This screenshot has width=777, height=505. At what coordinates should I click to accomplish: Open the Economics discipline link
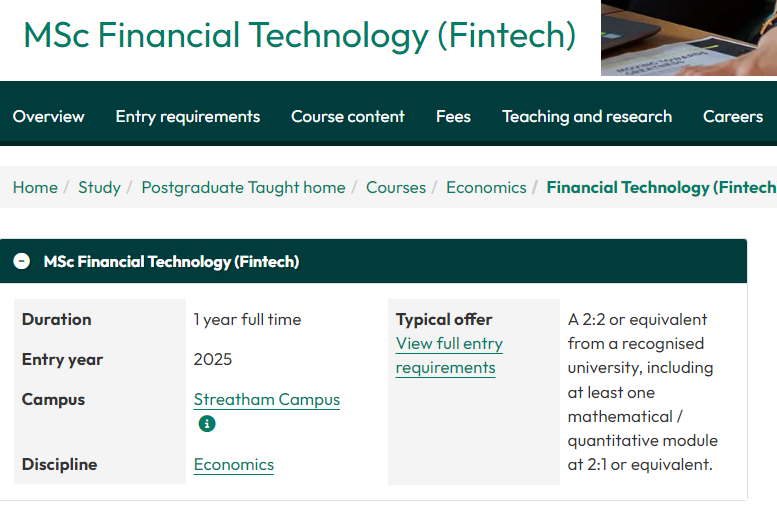point(233,465)
